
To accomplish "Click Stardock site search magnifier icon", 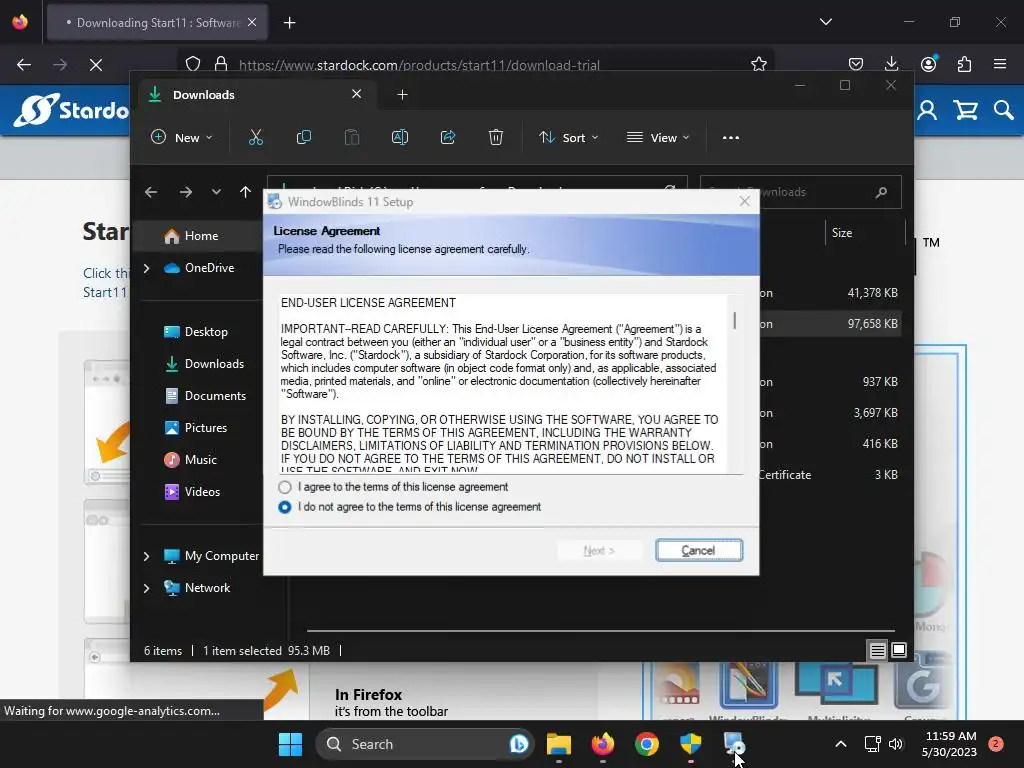I will pos(1004,110).
